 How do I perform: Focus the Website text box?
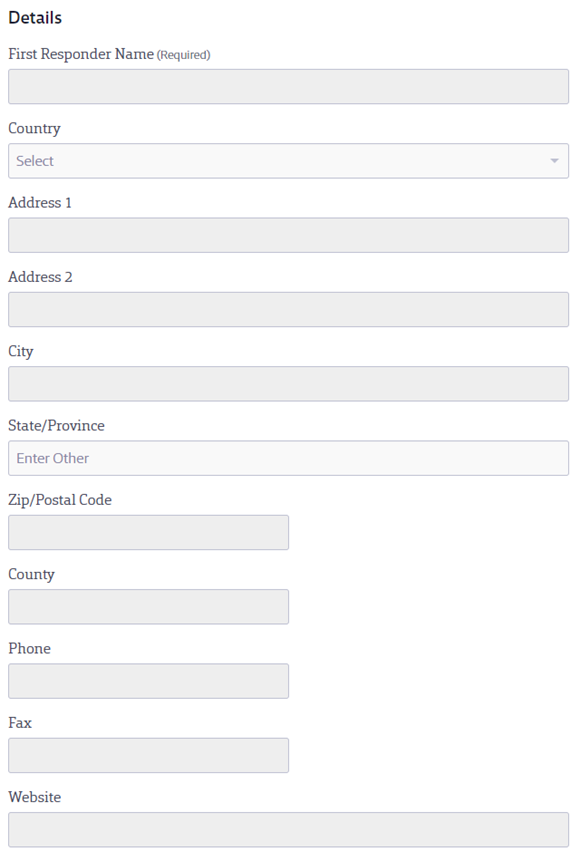[x=288, y=830]
